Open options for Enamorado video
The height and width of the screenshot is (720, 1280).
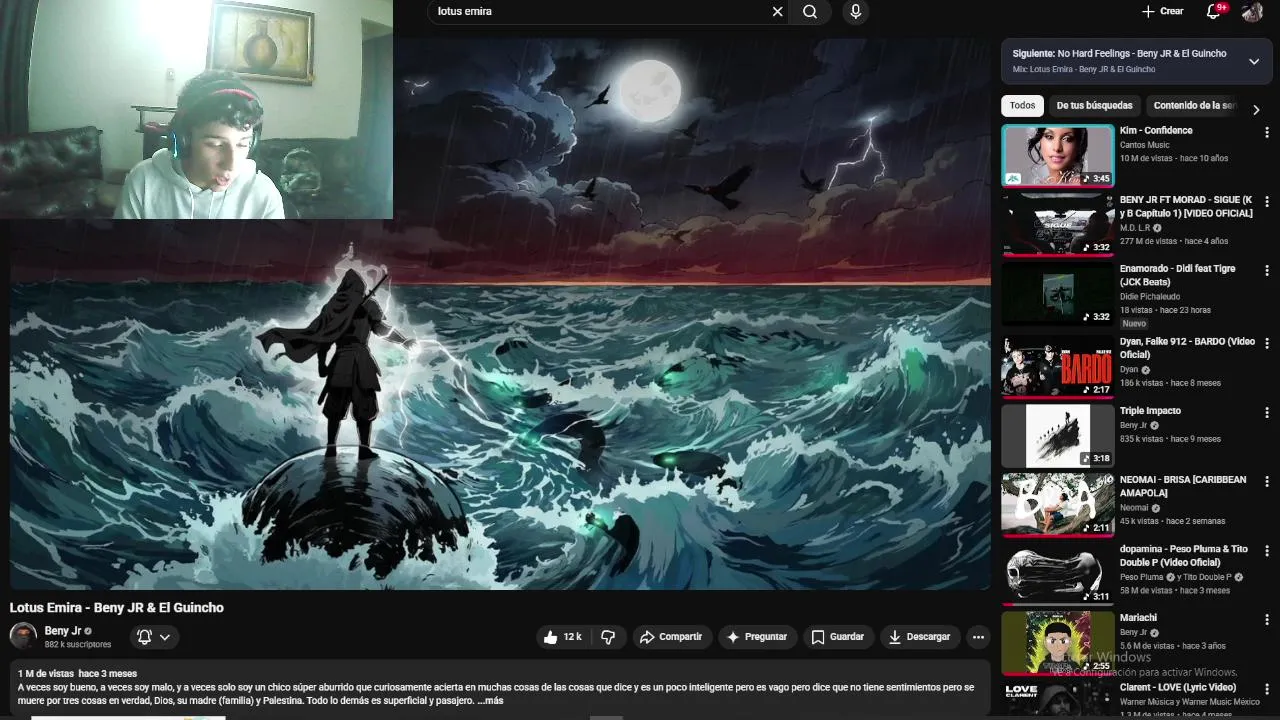coord(1266,270)
